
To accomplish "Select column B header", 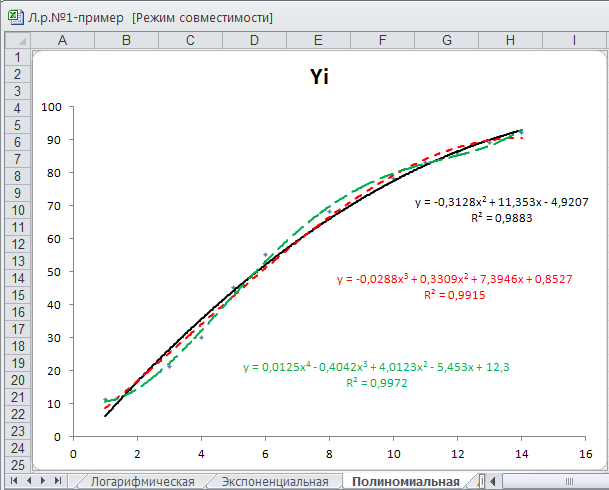I will click(x=126, y=40).
